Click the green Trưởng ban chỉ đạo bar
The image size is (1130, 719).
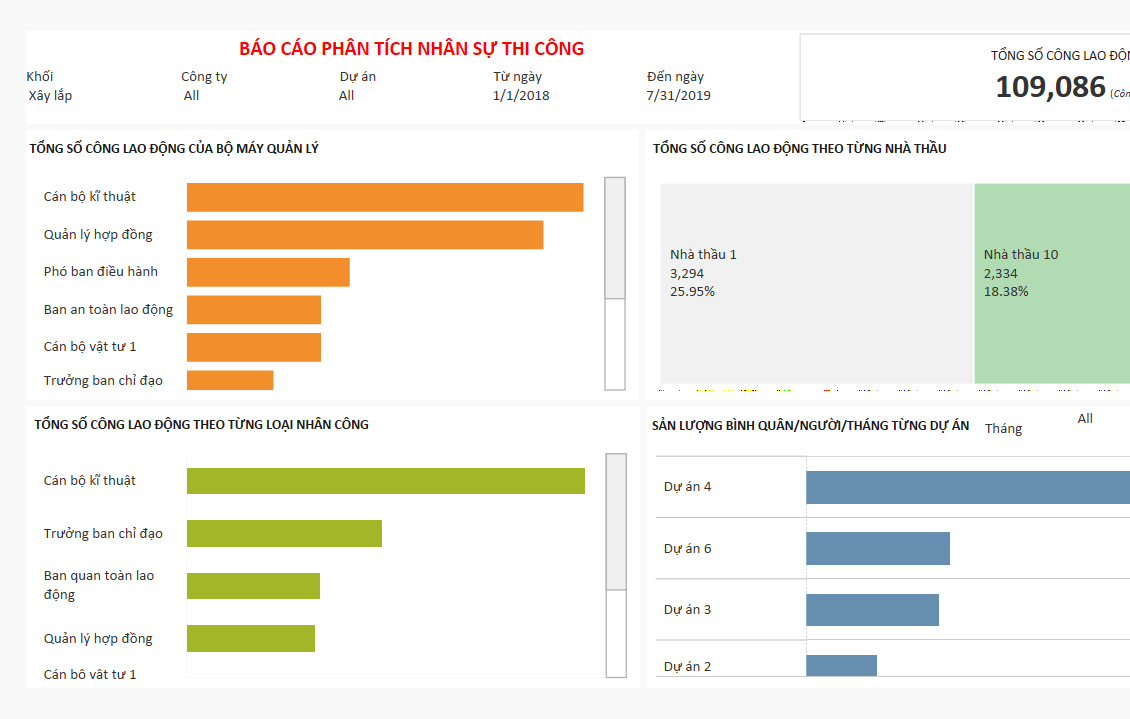[x=284, y=534]
